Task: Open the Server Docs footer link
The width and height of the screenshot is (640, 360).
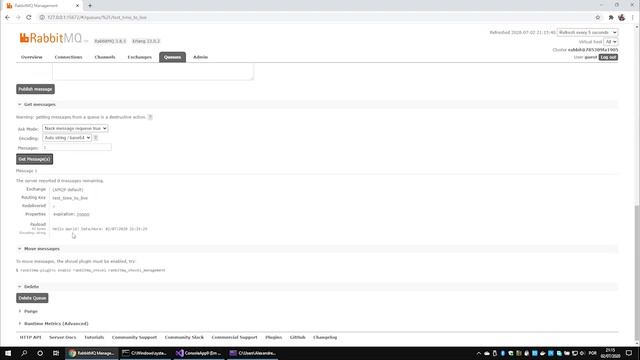Action: pyautogui.click(x=62, y=338)
